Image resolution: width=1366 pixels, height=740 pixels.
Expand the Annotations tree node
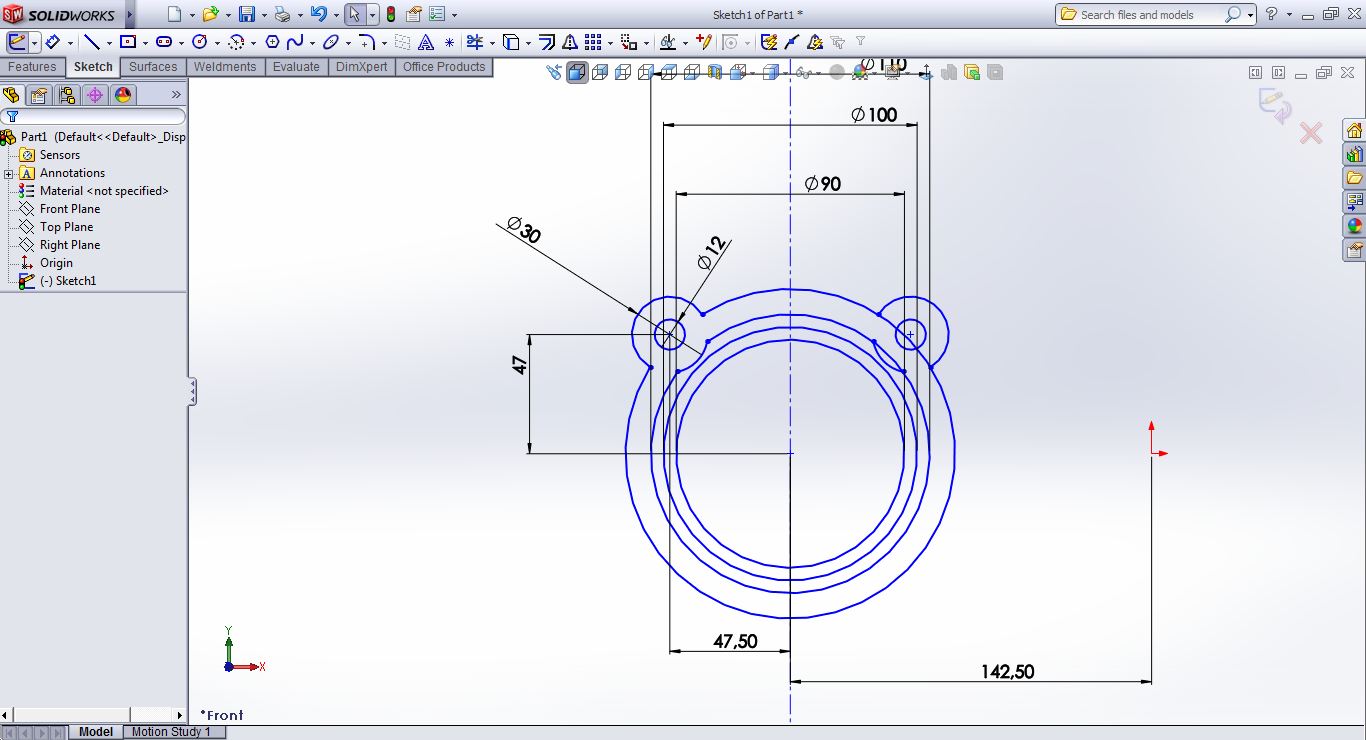pos(10,172)
